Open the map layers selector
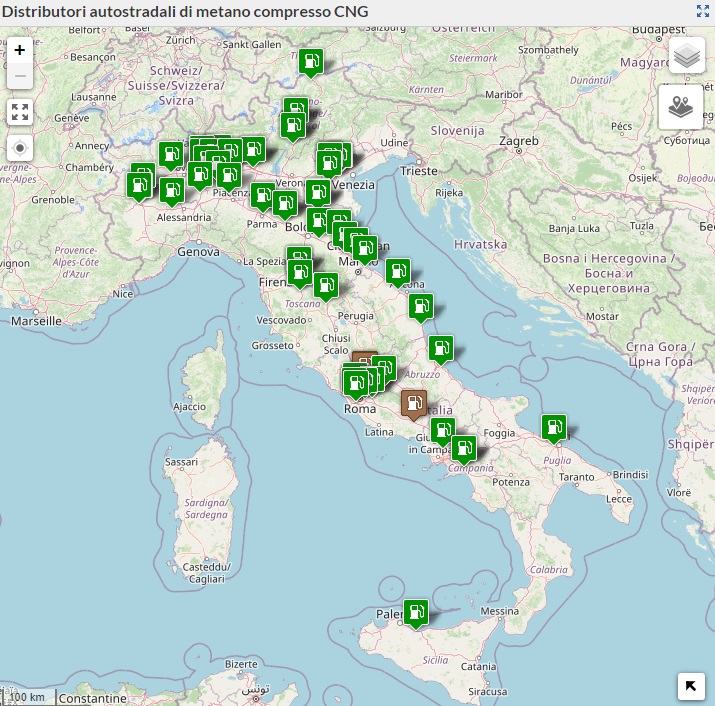 tap(687, 56)
